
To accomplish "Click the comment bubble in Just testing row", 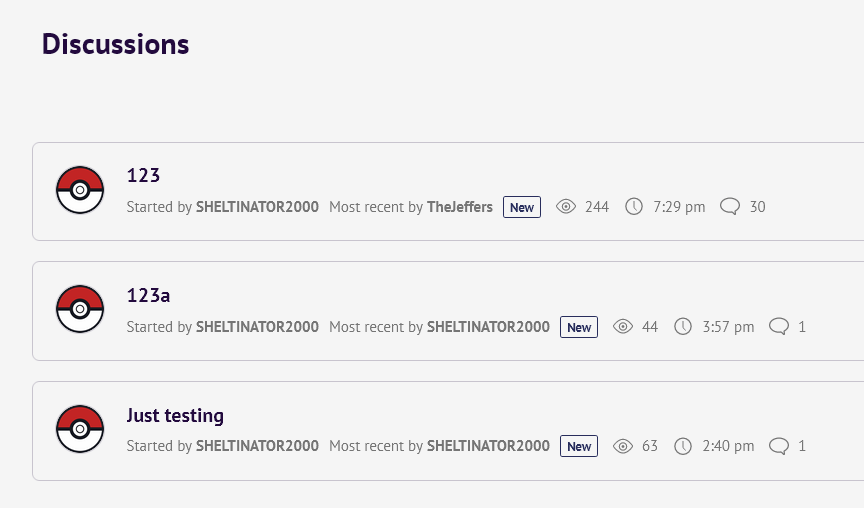I will tap(779, 446).
